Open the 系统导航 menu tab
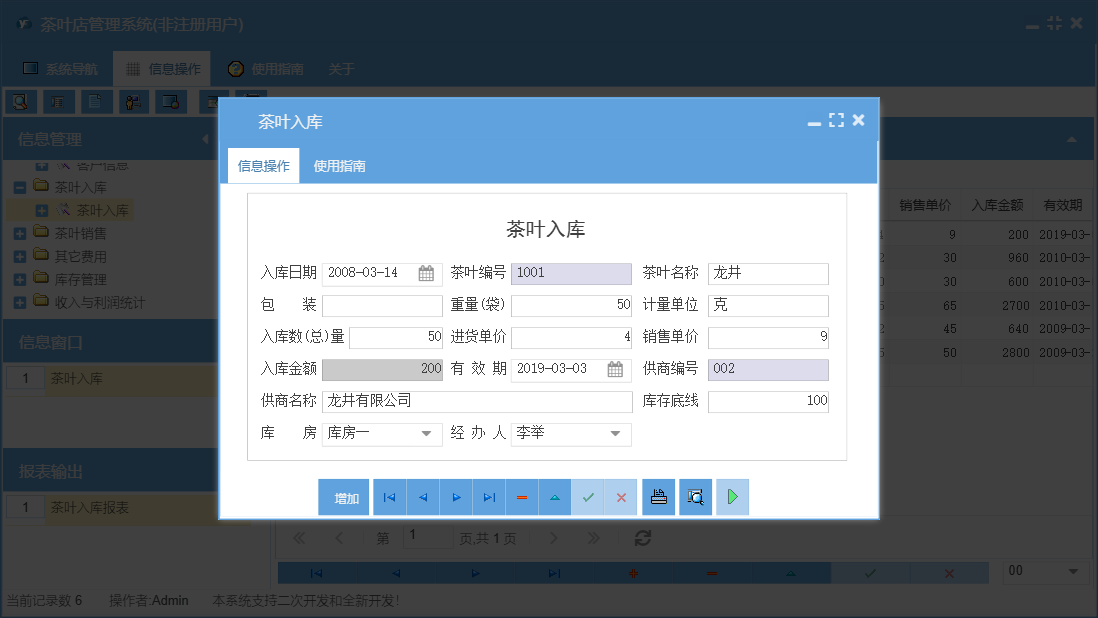Image resolution: width=1098 pixels, height=618 pixels. click(x=57, y=68)
